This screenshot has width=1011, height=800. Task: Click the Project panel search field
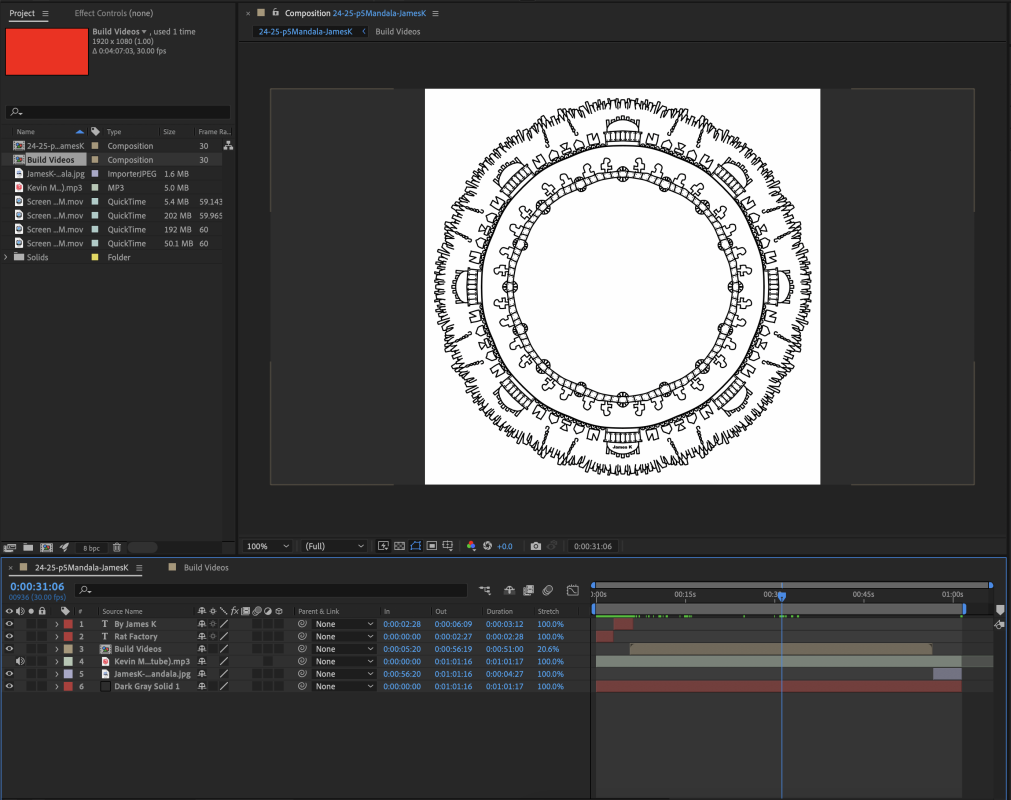coord(120,112)
